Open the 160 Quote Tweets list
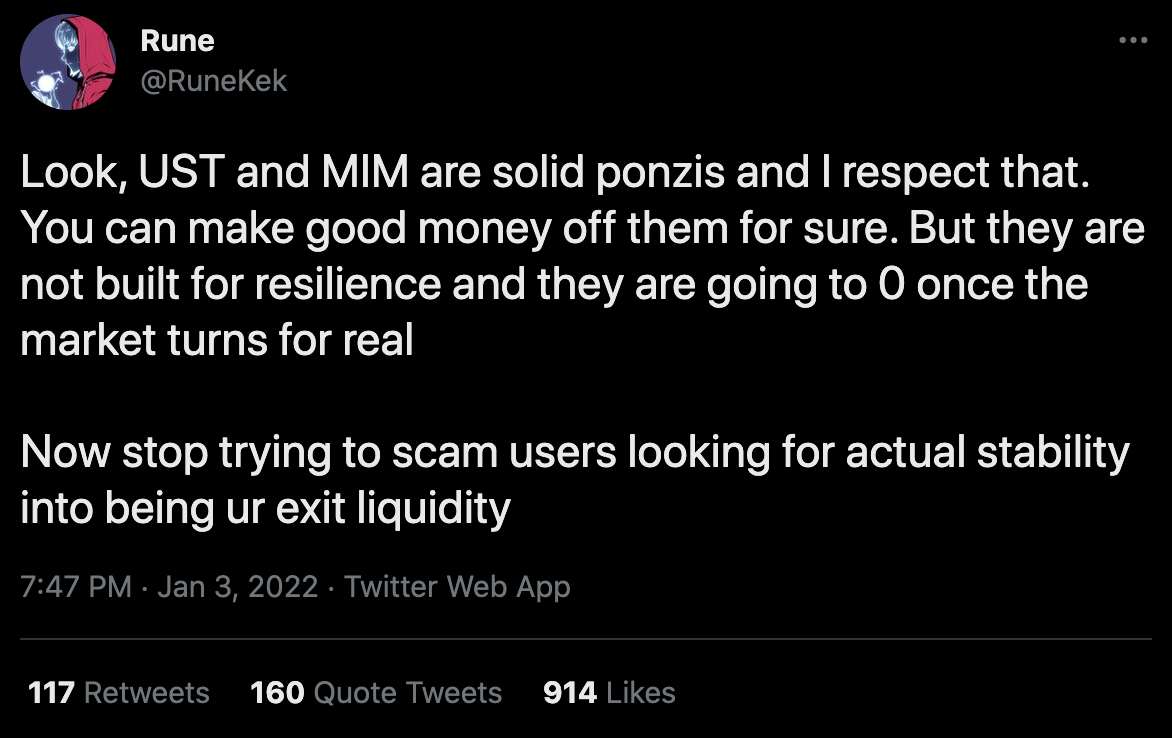Image resolution: width=1172 pixels, height=738 pixels. point(376,692)
